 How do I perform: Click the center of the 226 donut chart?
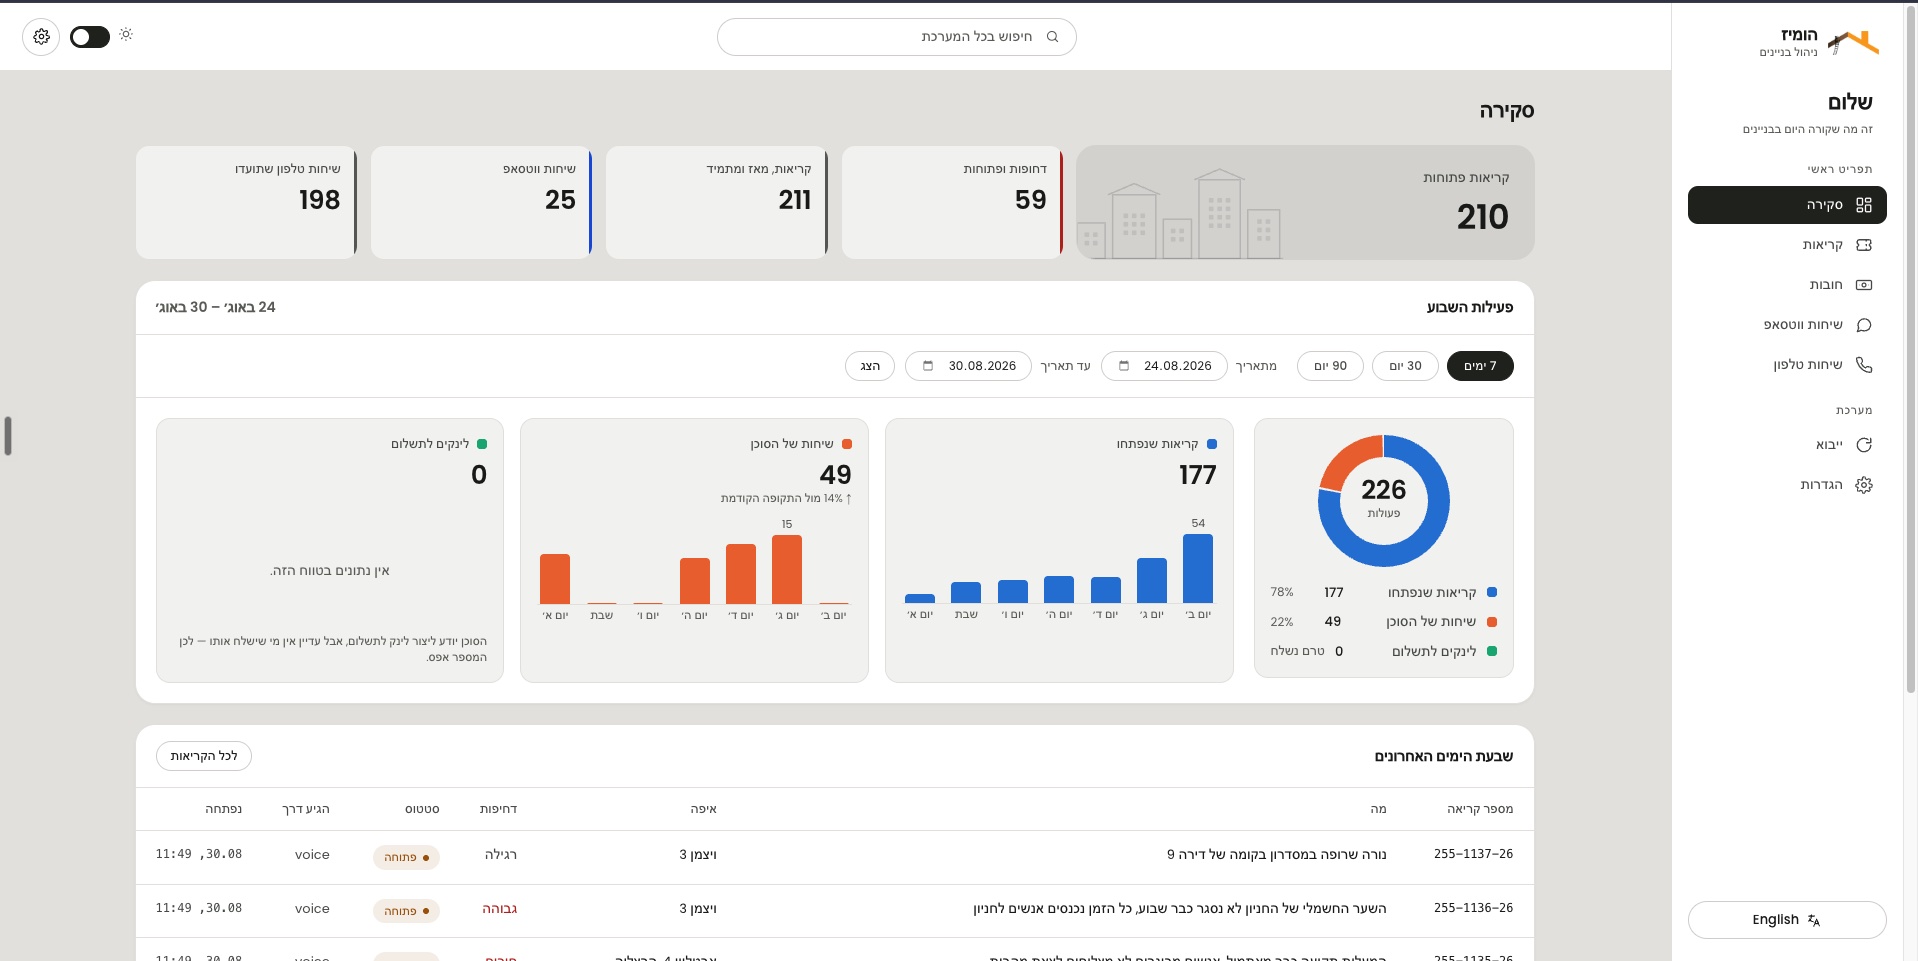click(1383, 500)
